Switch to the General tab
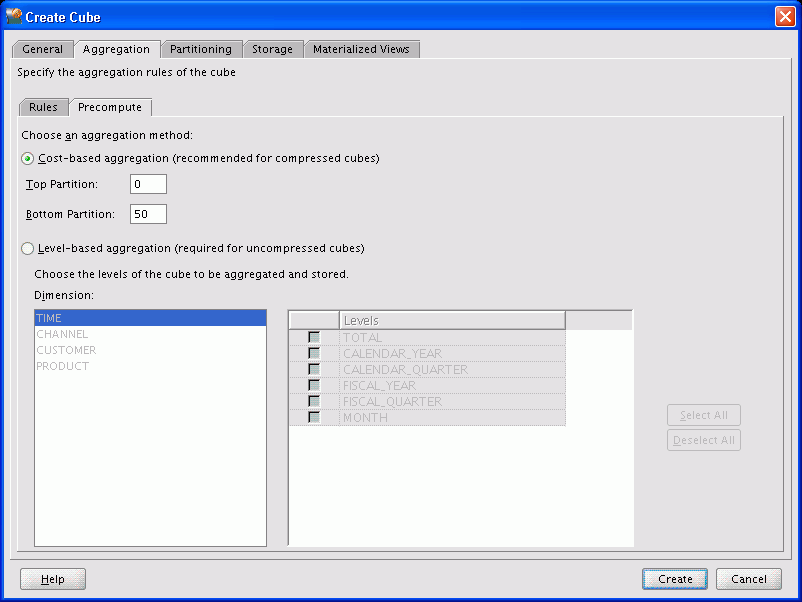802x602 pixels. tap(42, 48)
